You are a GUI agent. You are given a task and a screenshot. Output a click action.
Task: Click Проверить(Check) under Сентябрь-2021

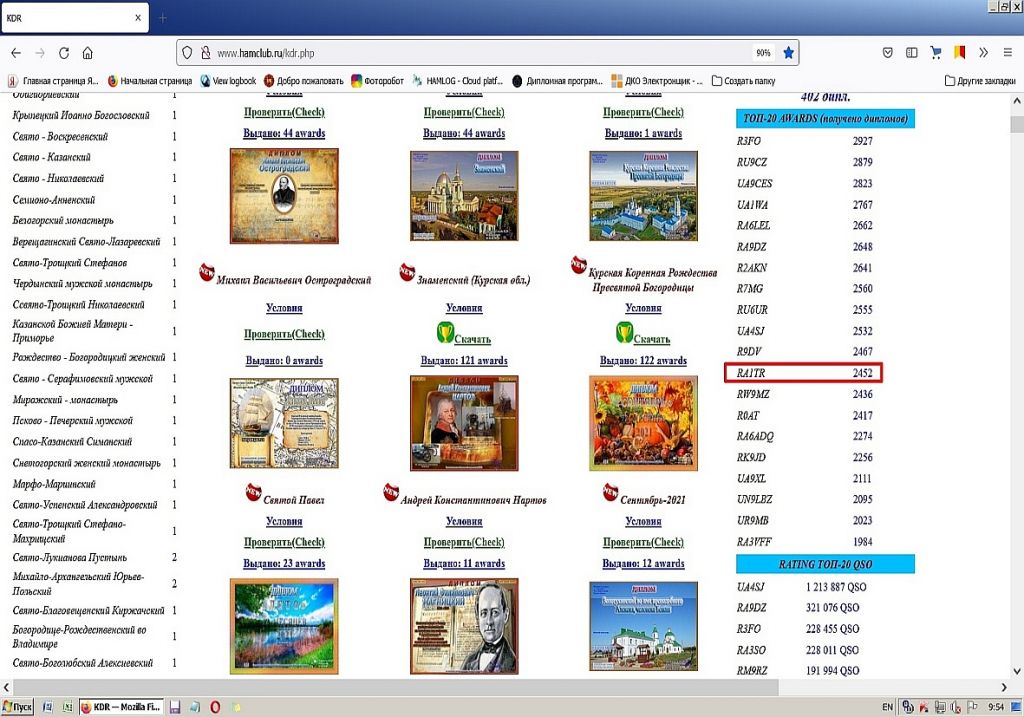643,542
